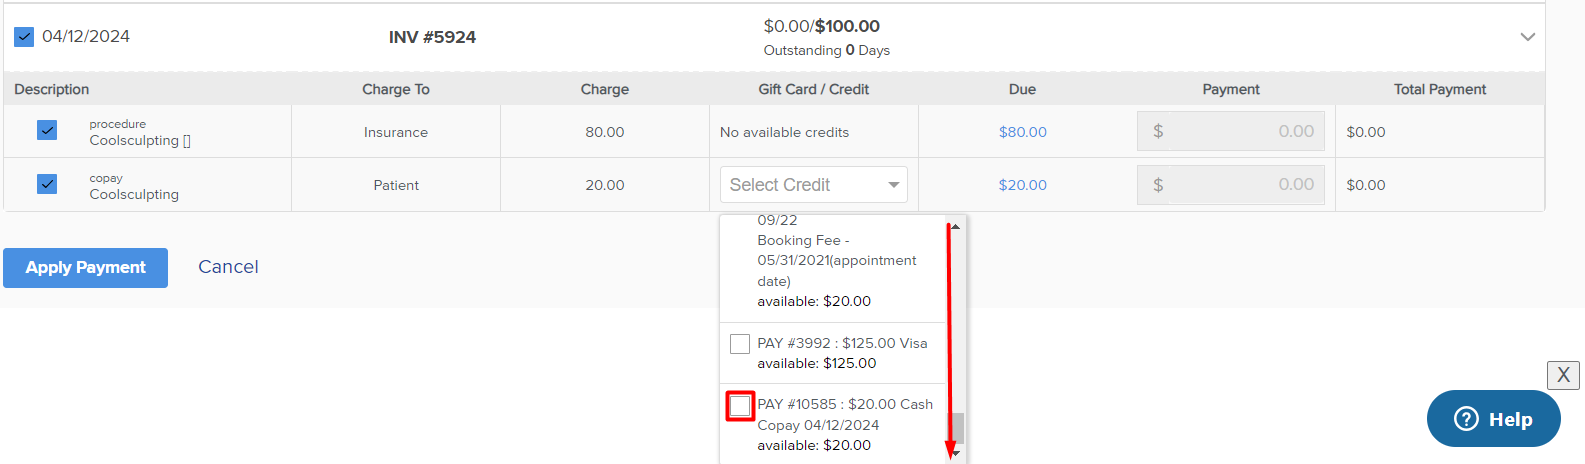Check PAY #3992 Visa credit option
The width and height of the screenshot is (1585, 464).
tap(740, 344)
